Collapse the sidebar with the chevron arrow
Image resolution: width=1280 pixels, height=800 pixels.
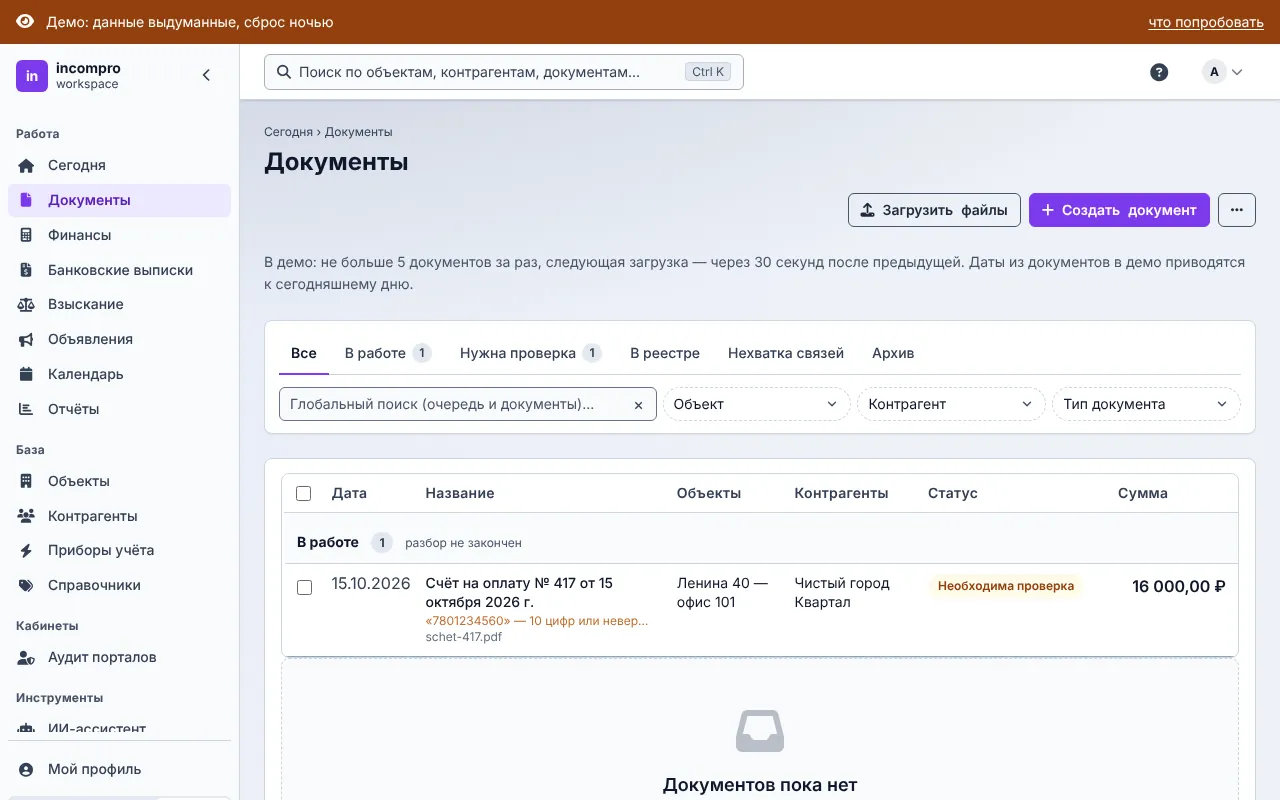[x=206, y=75]
